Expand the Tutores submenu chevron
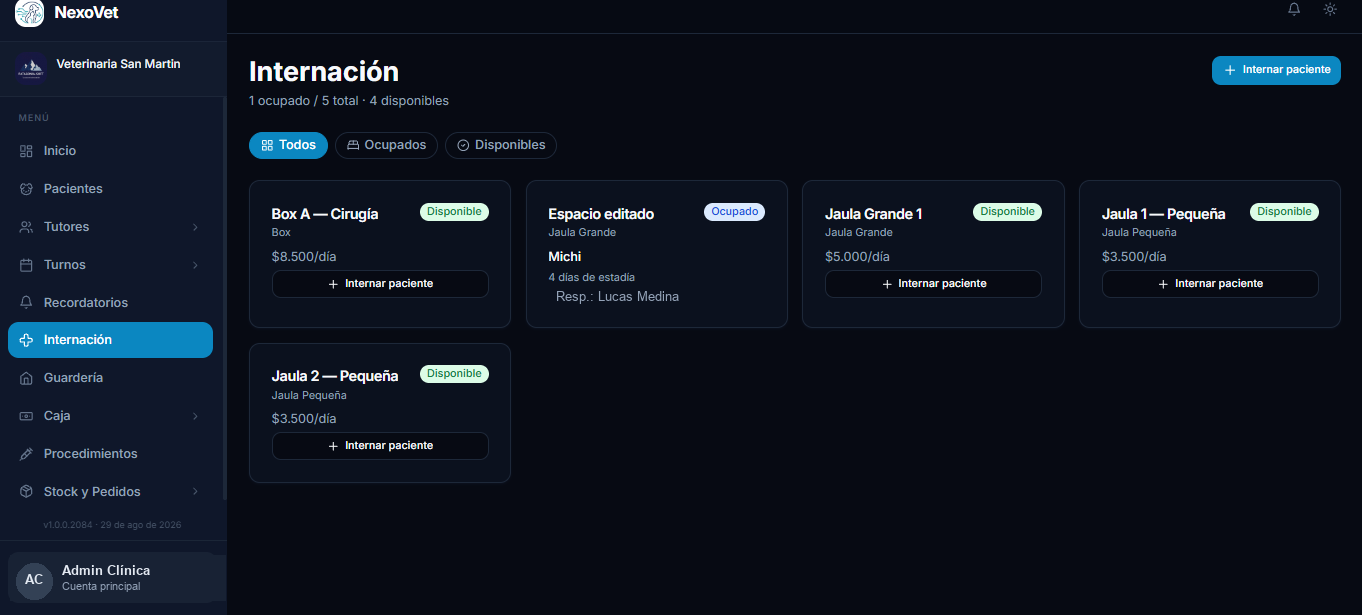Image resolution: width=1362 pixels, height=615 pixels. [195, 227]
